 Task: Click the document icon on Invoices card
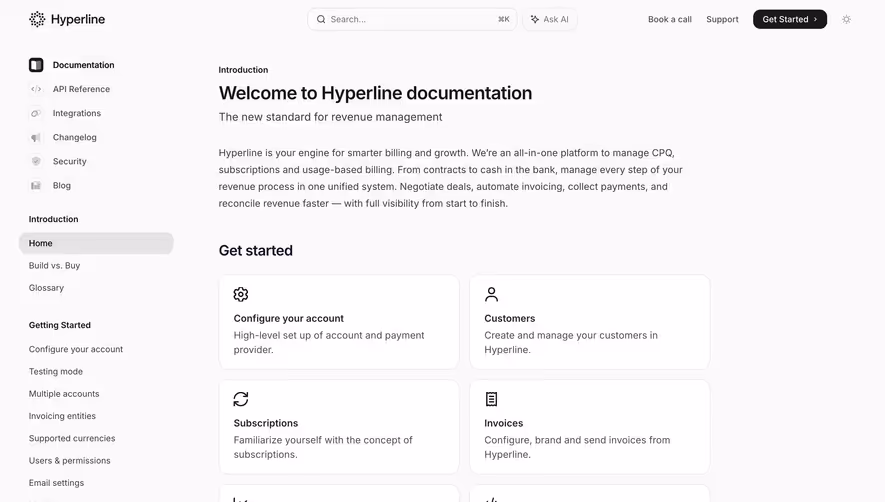[492, 399]
